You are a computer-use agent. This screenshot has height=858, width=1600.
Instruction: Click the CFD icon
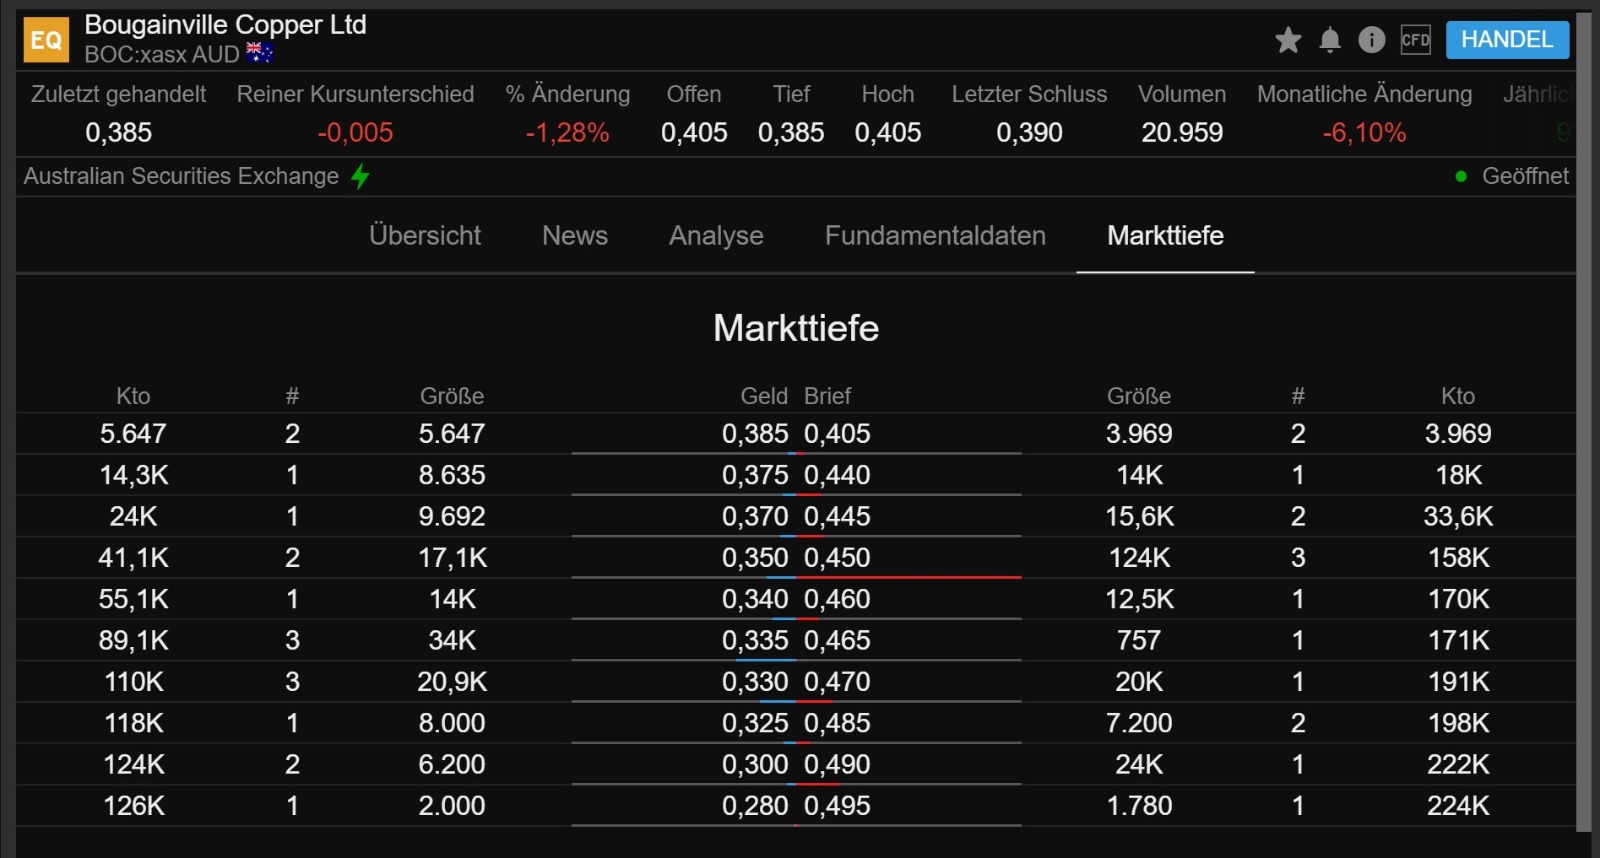tap(1416, 40)
